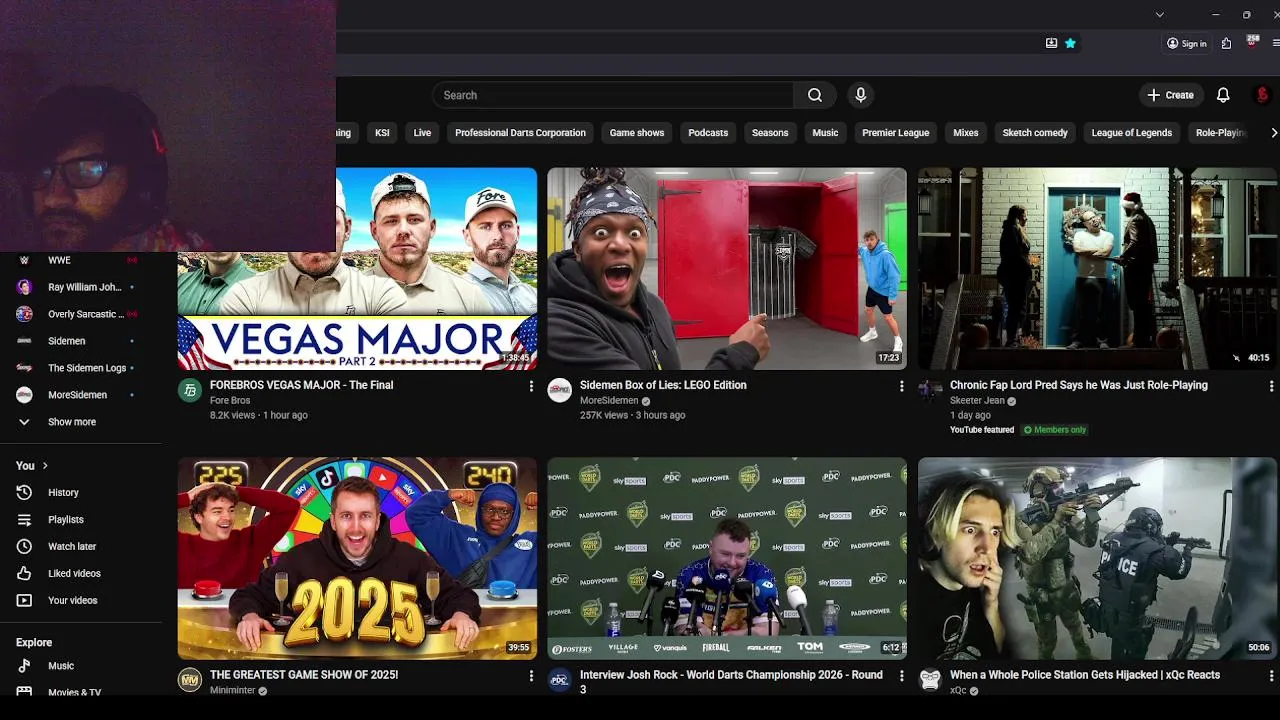Open the account avatar menu
The height and width of the screenshot is (720, 1280).
point(1262,95)
